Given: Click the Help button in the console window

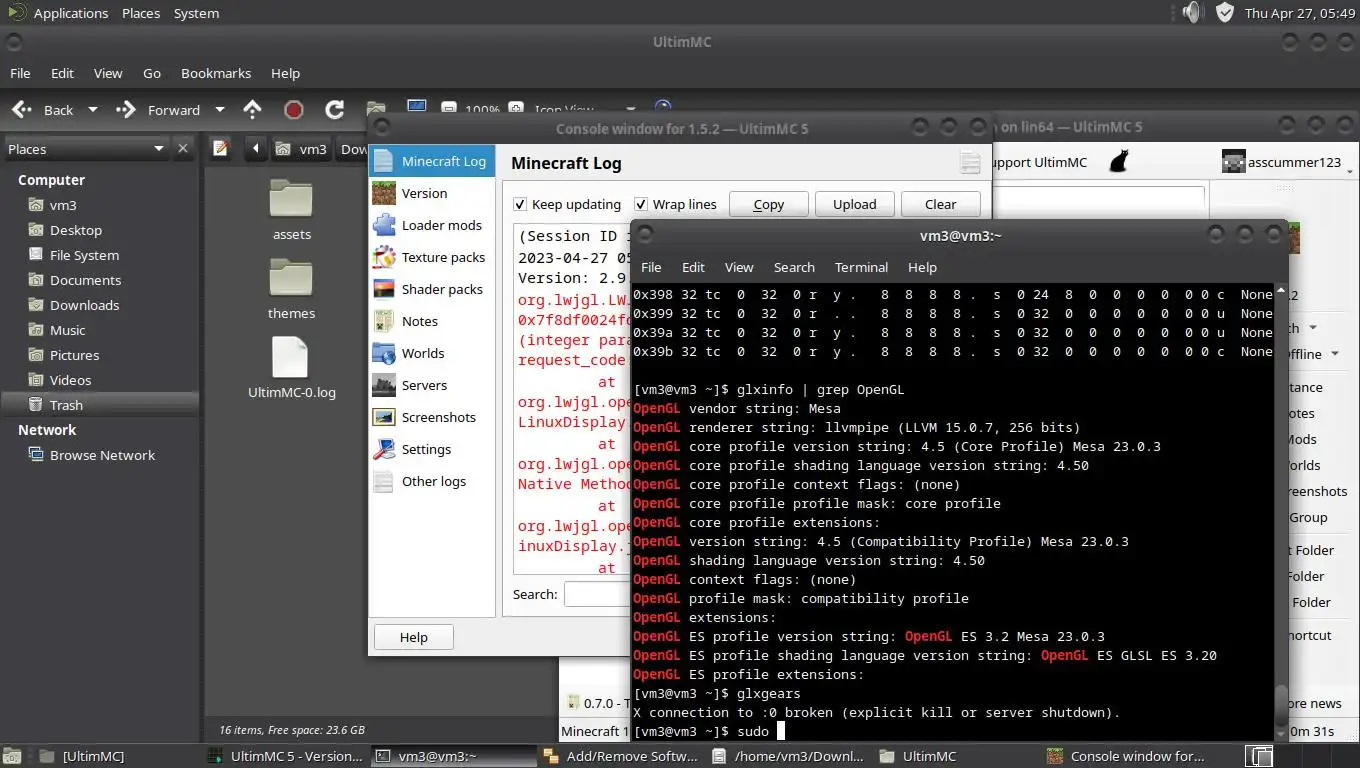Looking at the screenshot, I should point(413,637).
